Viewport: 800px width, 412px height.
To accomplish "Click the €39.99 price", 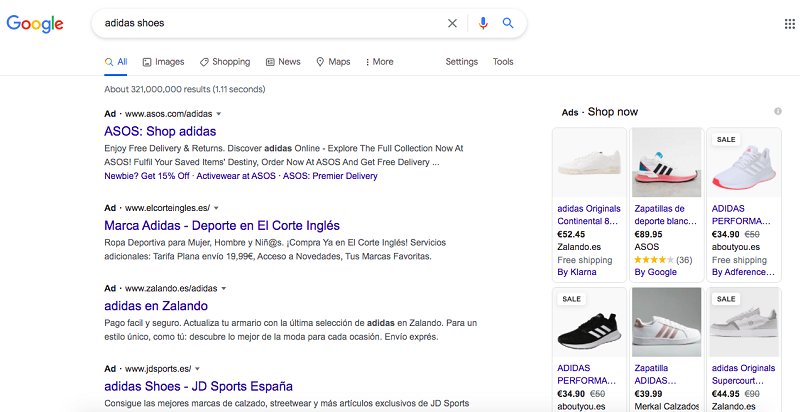I will [x=648, y=394].
